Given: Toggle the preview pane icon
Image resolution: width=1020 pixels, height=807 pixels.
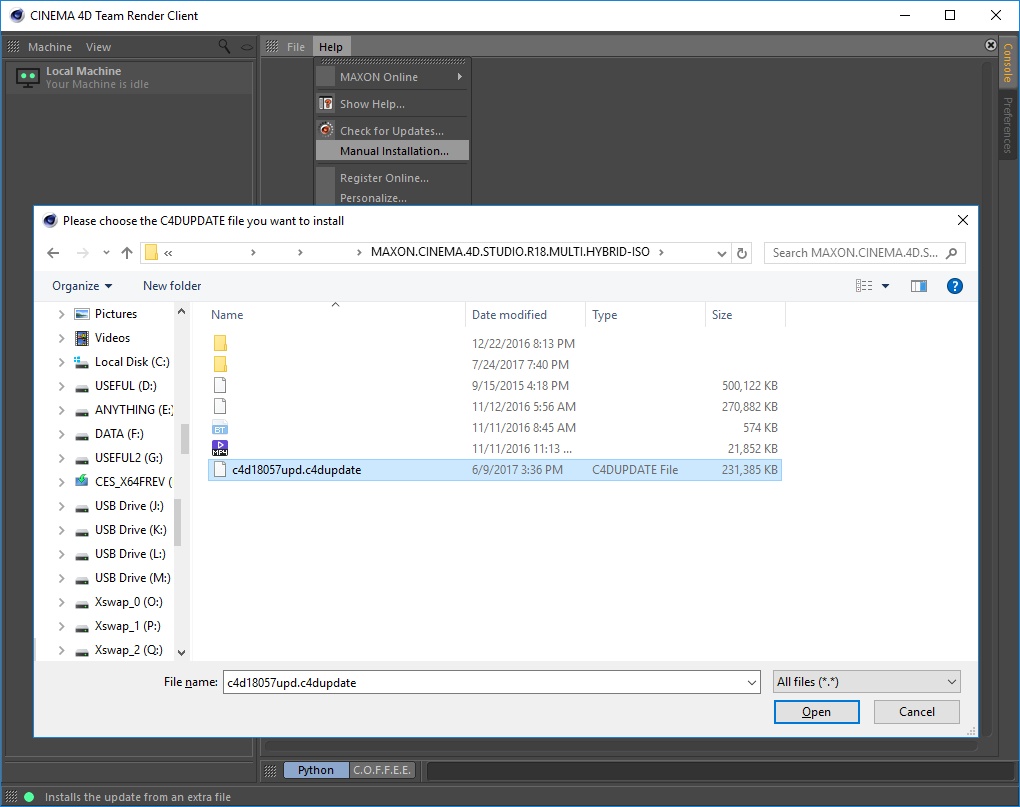Looking at the screenshot, I should click(919, 286).
